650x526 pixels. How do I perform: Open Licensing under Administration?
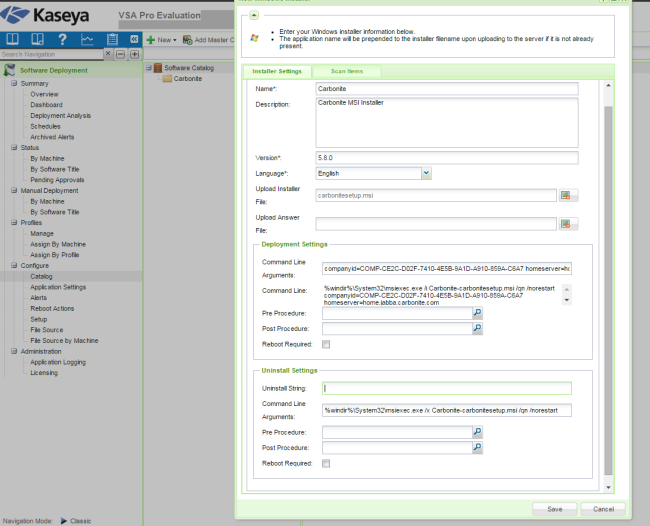[x=44, y=373]
